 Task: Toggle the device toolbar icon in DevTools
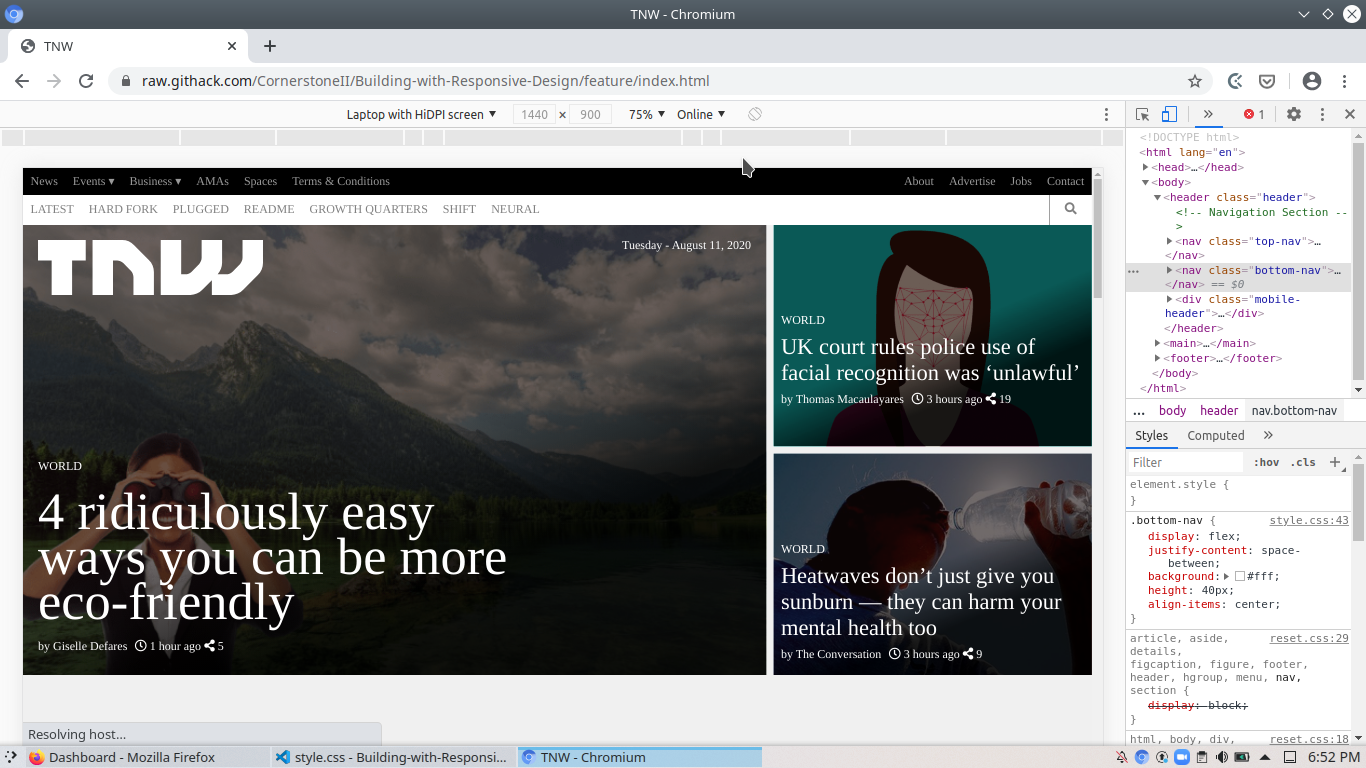1169,114
